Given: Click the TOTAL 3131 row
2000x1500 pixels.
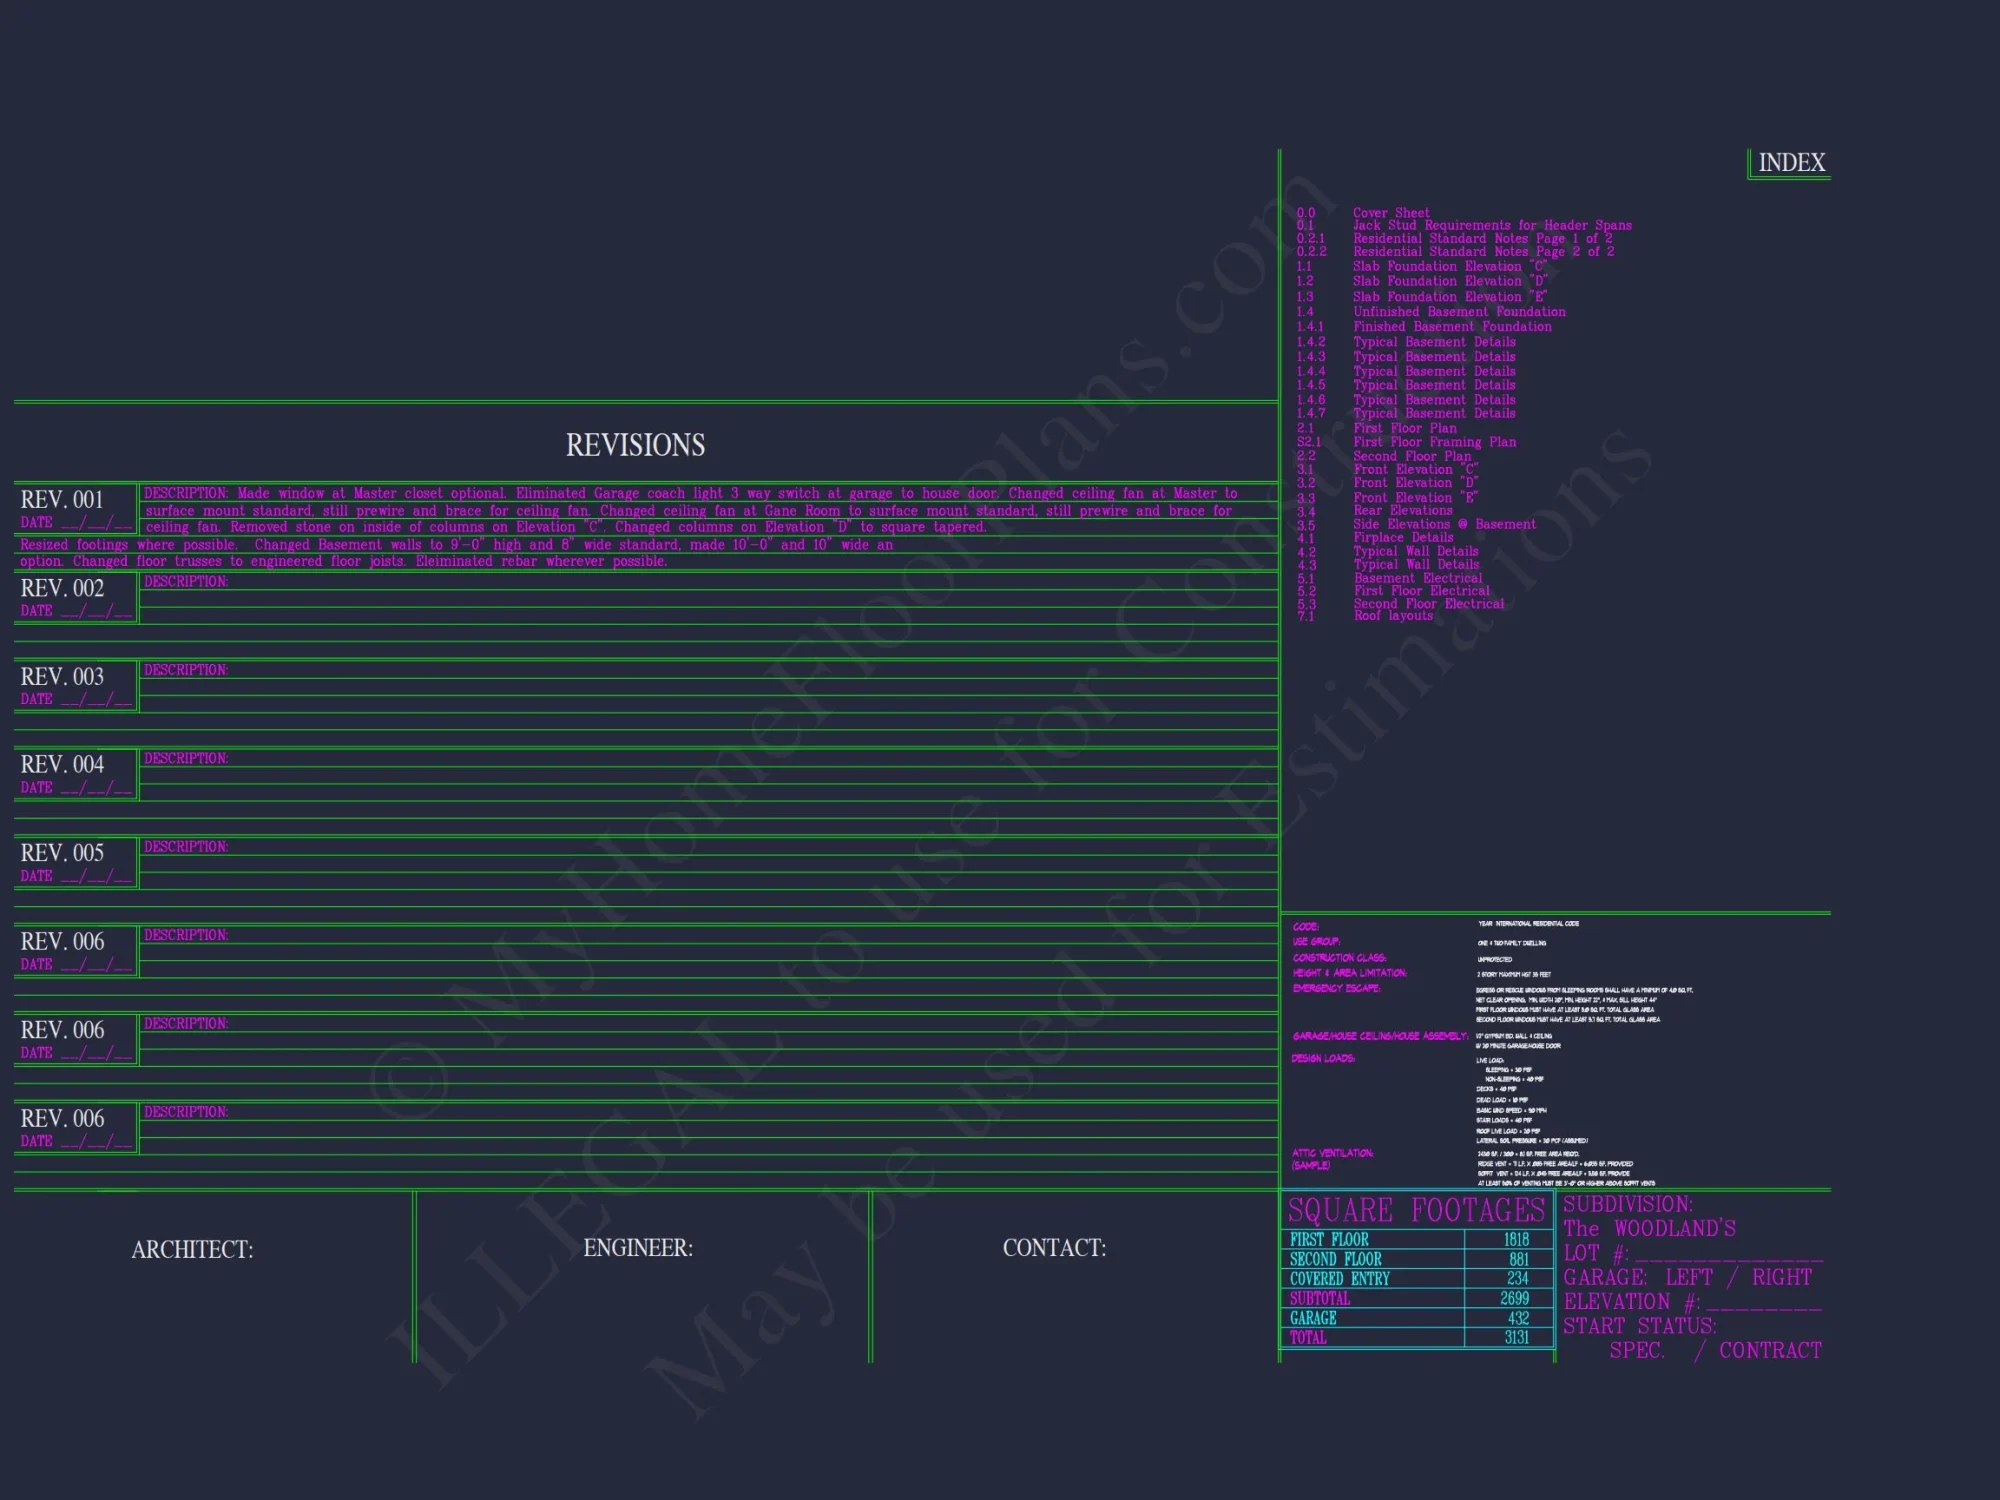Looking at the screenshot, I should coord(1416,1338).
